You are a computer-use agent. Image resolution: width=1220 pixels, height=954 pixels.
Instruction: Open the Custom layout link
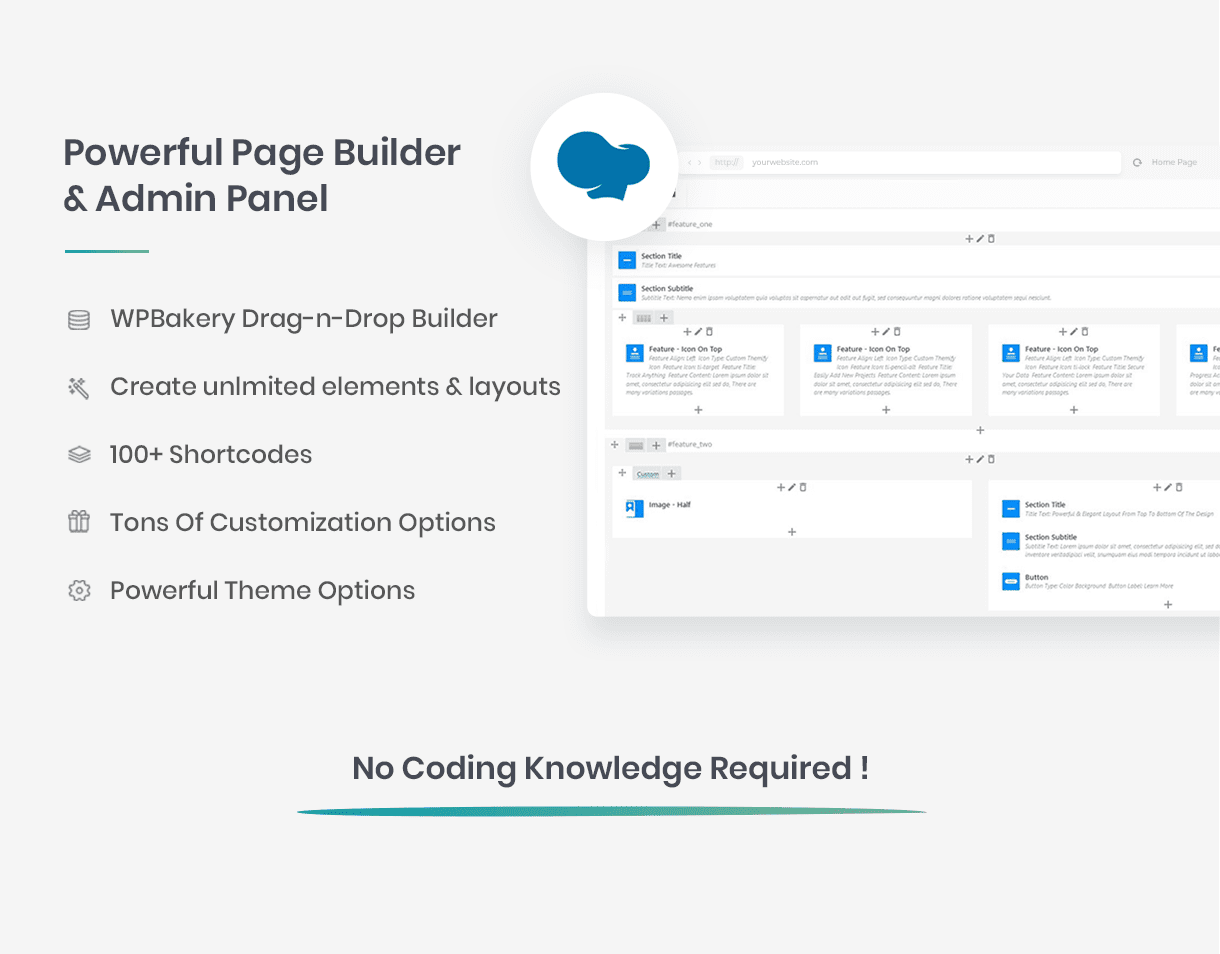[x=648, y=474]
